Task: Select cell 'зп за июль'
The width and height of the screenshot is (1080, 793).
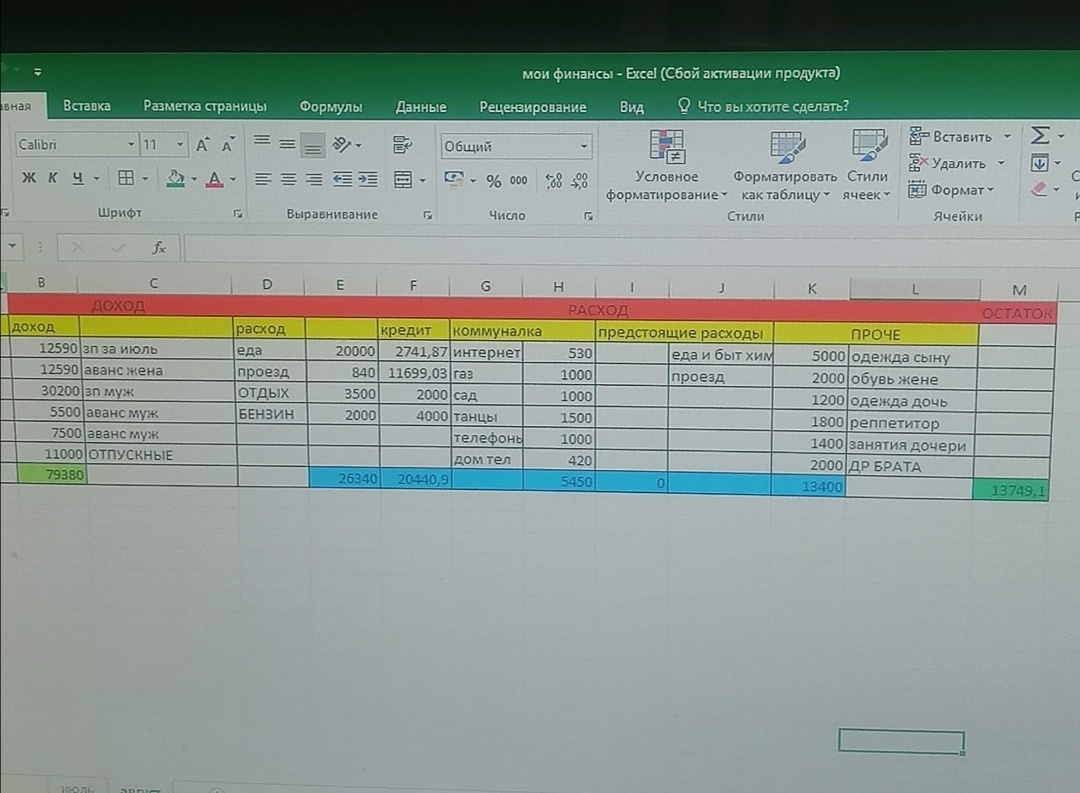Action: click(158, 349)
